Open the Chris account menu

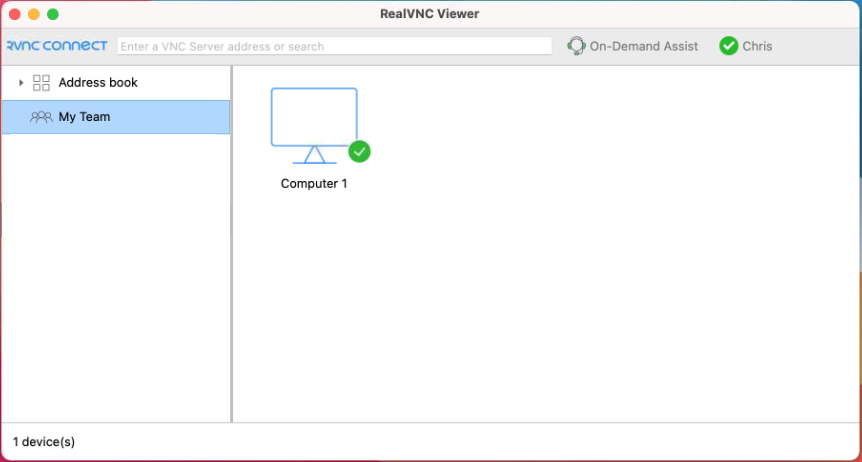(757, 46)
